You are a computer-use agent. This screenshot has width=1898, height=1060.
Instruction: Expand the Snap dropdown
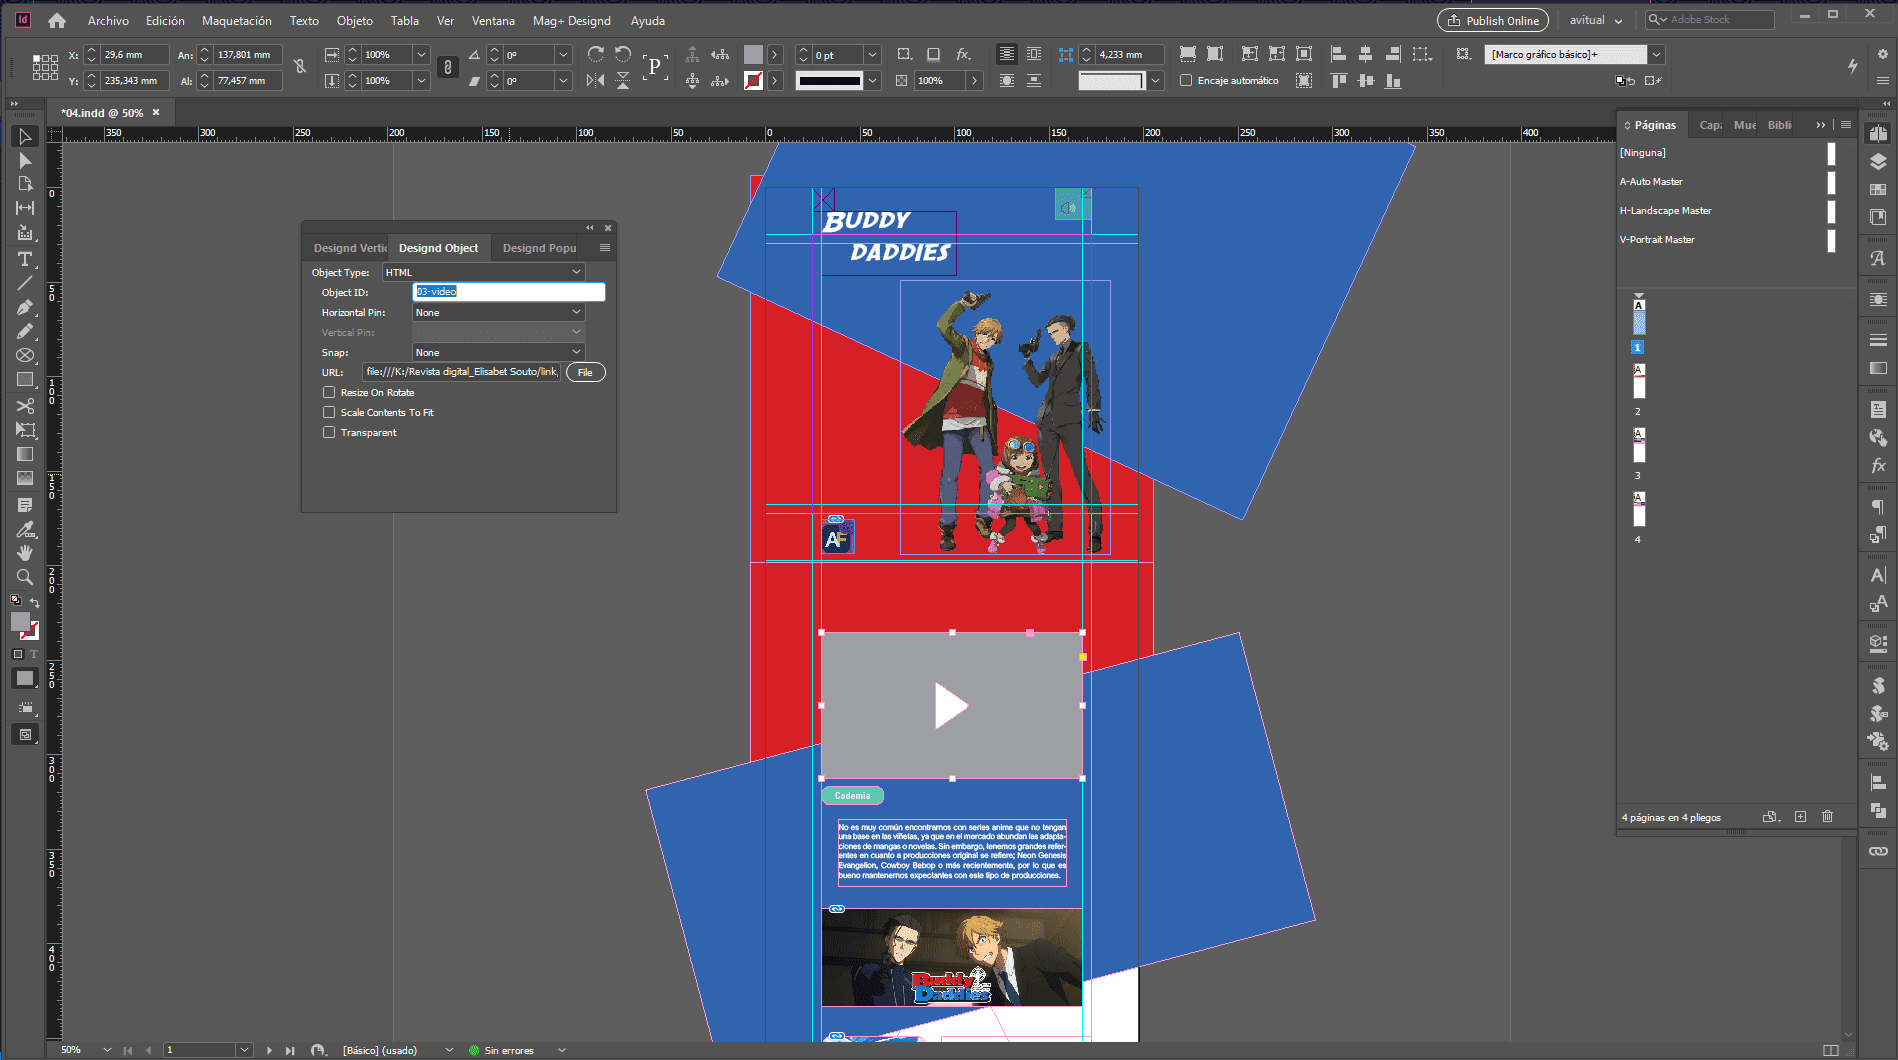point(498,352)
